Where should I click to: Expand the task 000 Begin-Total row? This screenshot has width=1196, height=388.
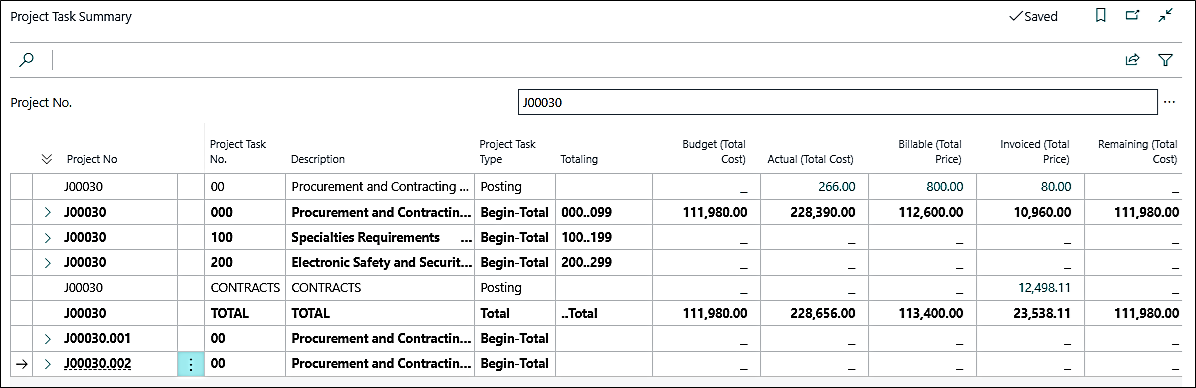tap(48, 213)
